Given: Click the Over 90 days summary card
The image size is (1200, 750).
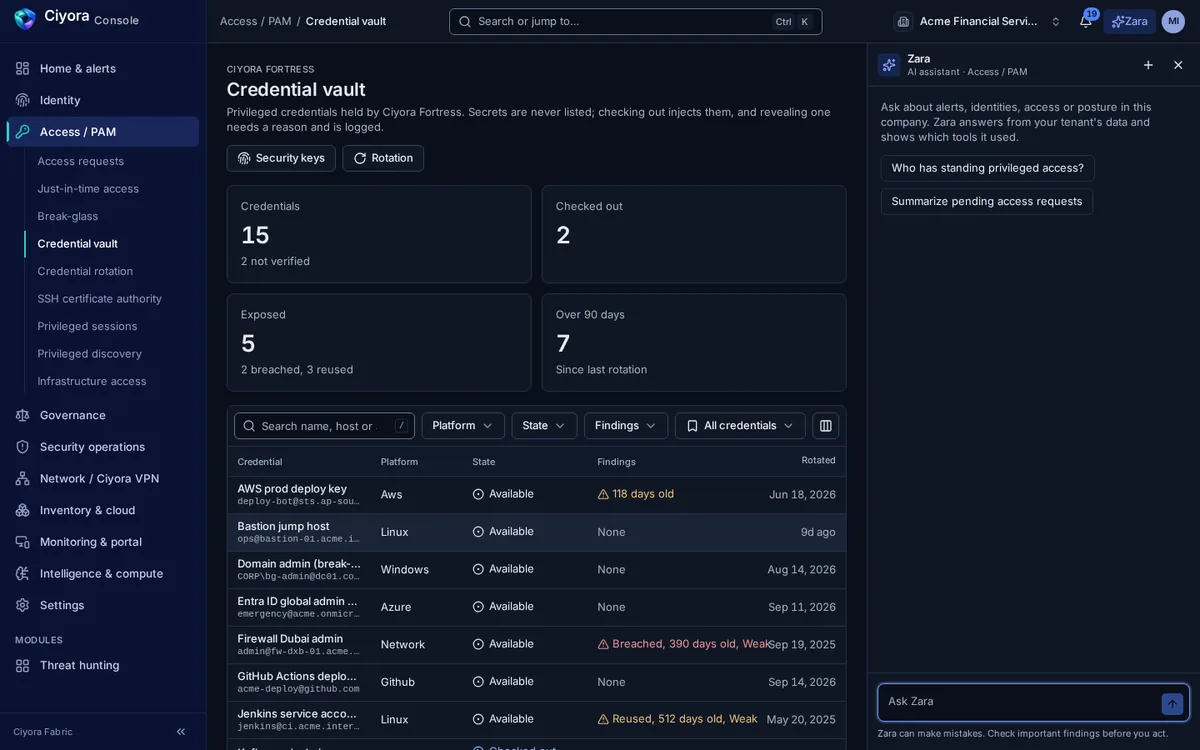Looking at the screenshot, I should pos(694,342).
